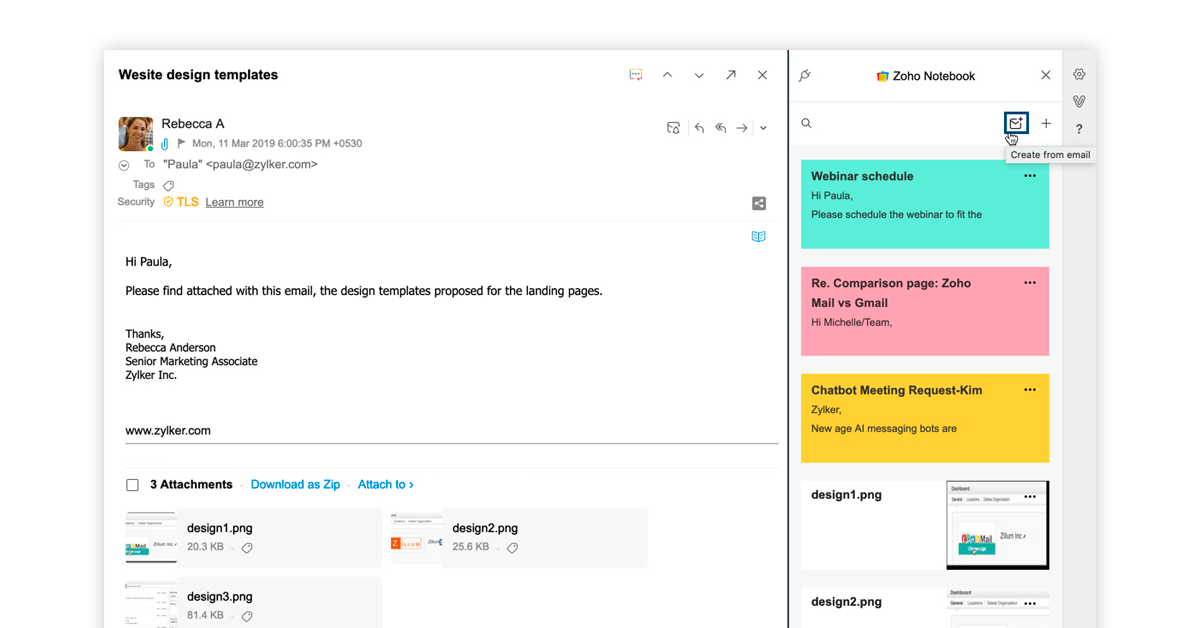
Task: Open help question mark in right sidebar
Action: click(1079, 129)
